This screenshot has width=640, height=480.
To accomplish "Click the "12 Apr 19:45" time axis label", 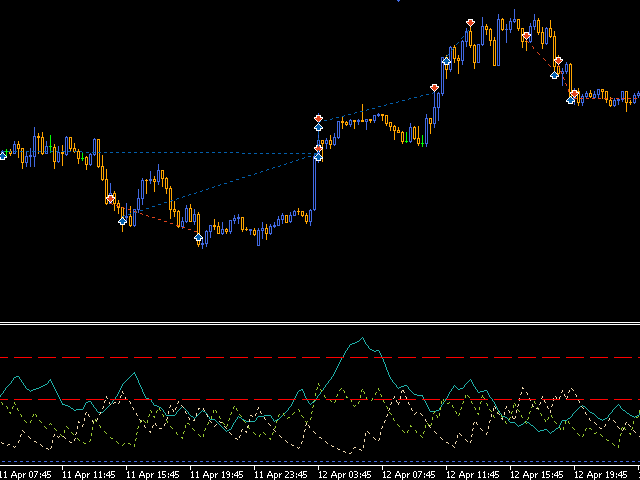I will pos(601,475).
